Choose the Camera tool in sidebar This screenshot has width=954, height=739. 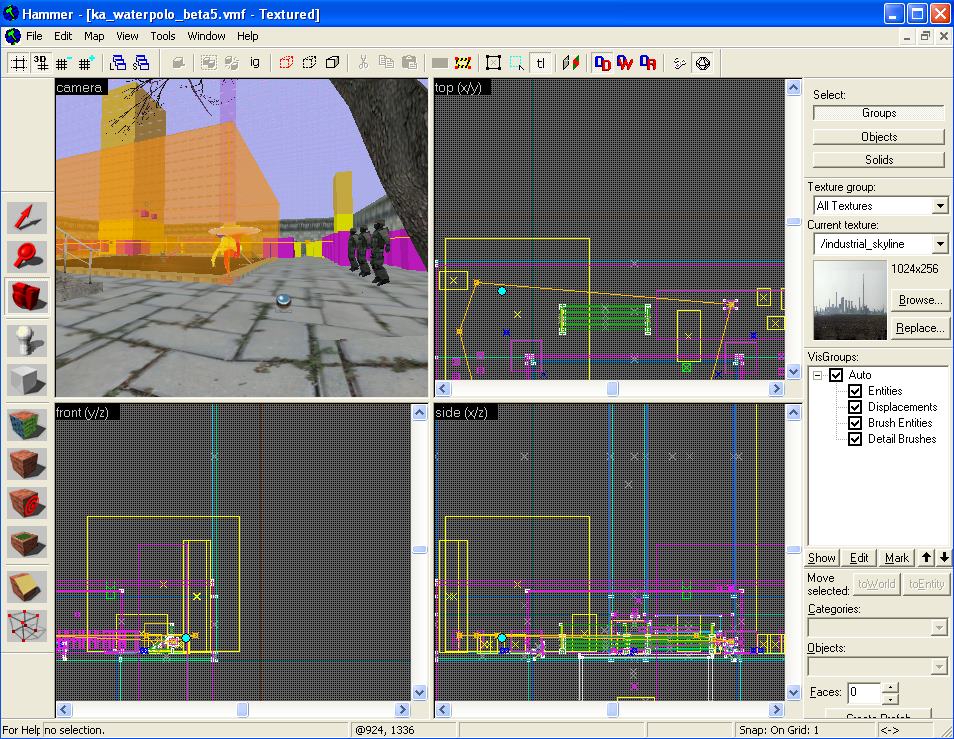[x=28, y=297]
